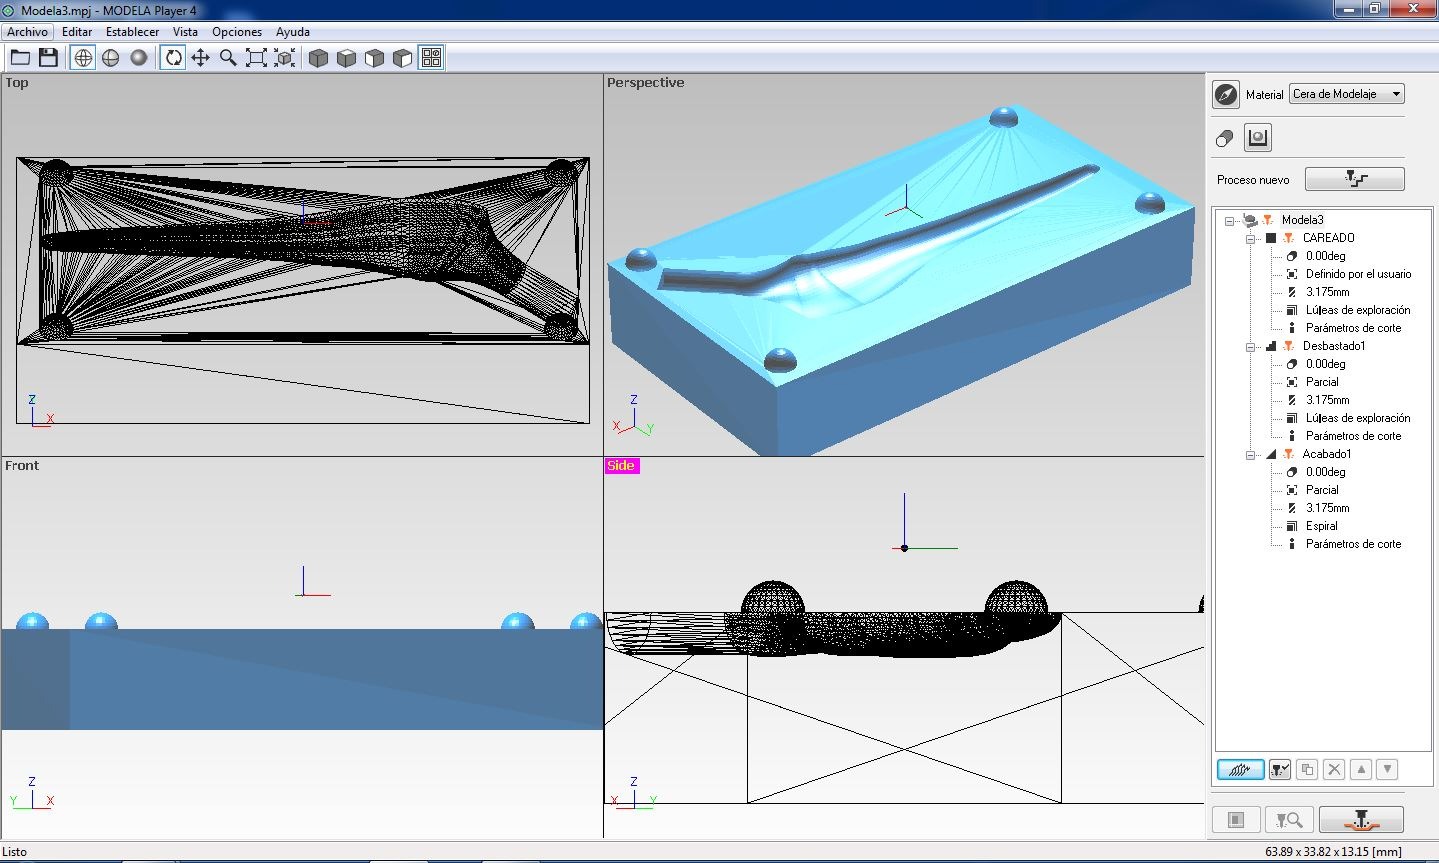1439x863 pixels.
Task: Select the first solid gray cube view
Action: [319, 58]
